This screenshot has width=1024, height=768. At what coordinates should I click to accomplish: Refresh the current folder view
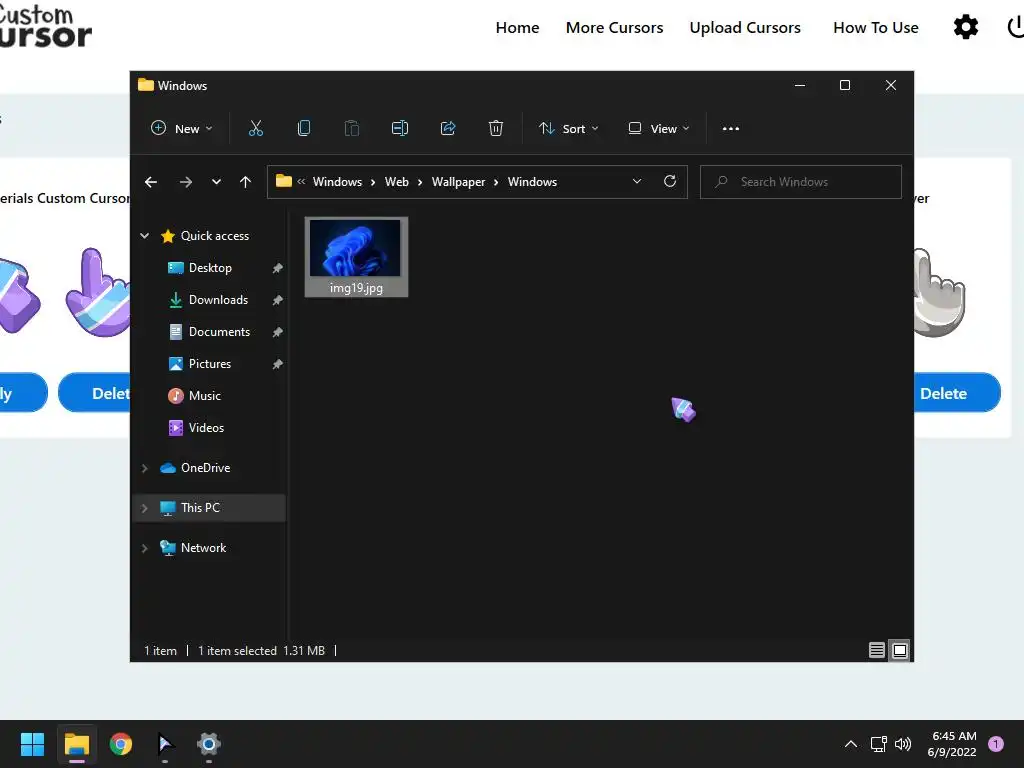click(x=670, y=182)
